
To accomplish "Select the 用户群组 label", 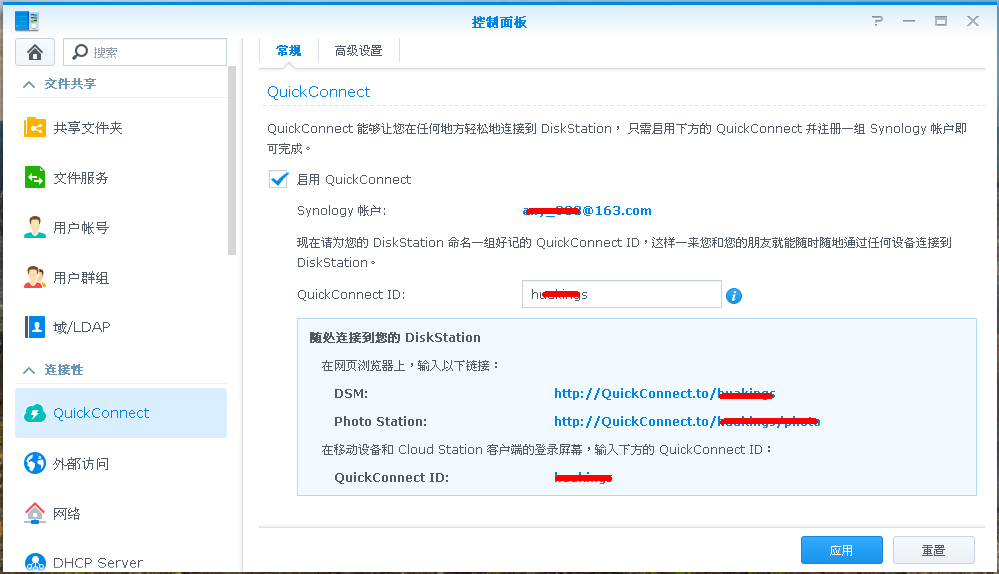I will [x=81, y=278].
